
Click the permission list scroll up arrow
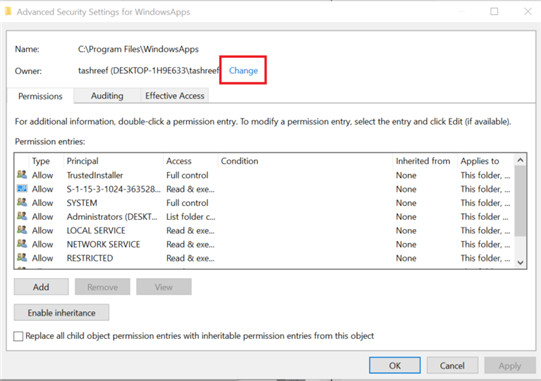click(520, 160)
